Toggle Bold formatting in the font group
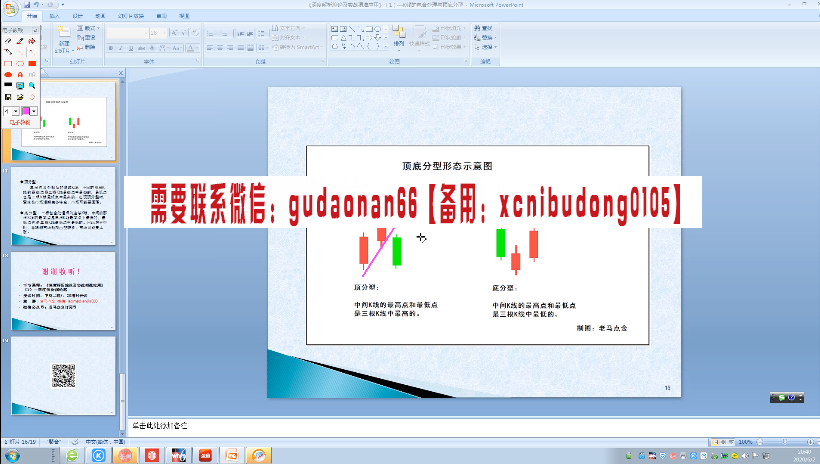Viewport: 820px width, 464px height. 109,47
